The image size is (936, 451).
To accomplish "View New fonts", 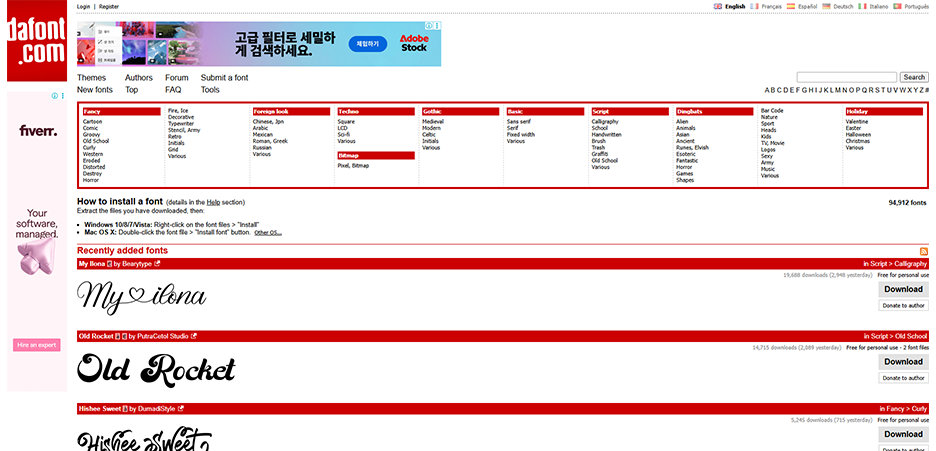I will point(95,90).
